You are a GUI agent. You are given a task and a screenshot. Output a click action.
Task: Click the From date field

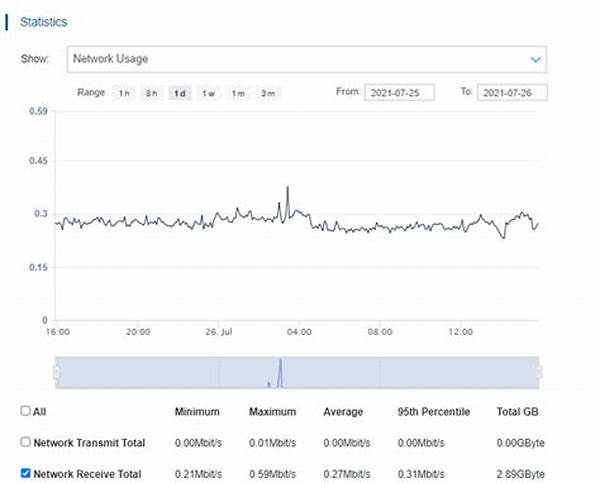pyautogui.click(x=403, y=93)
